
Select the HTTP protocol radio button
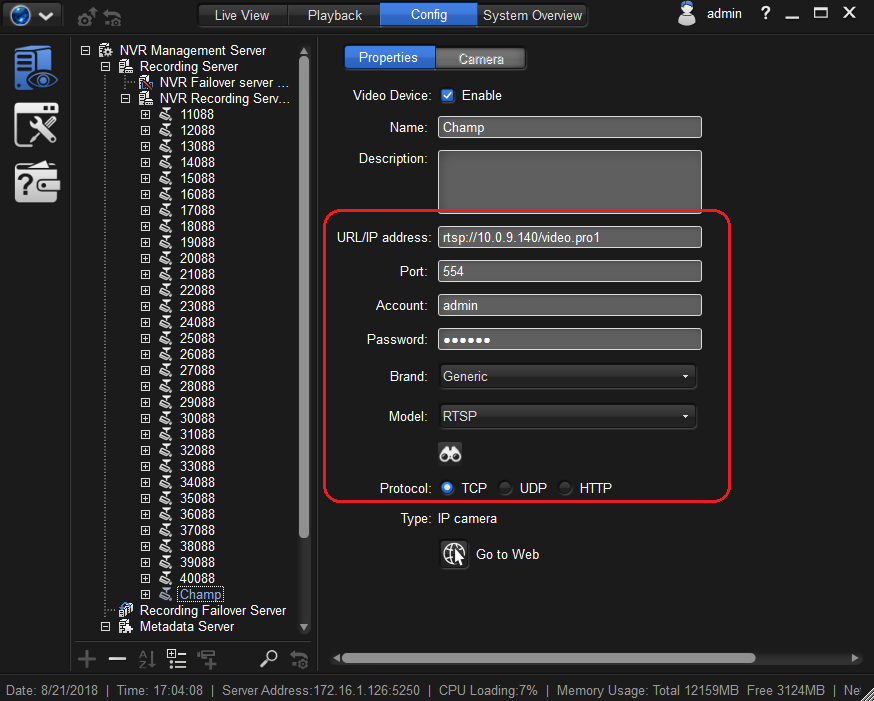(x=566, y=488)
